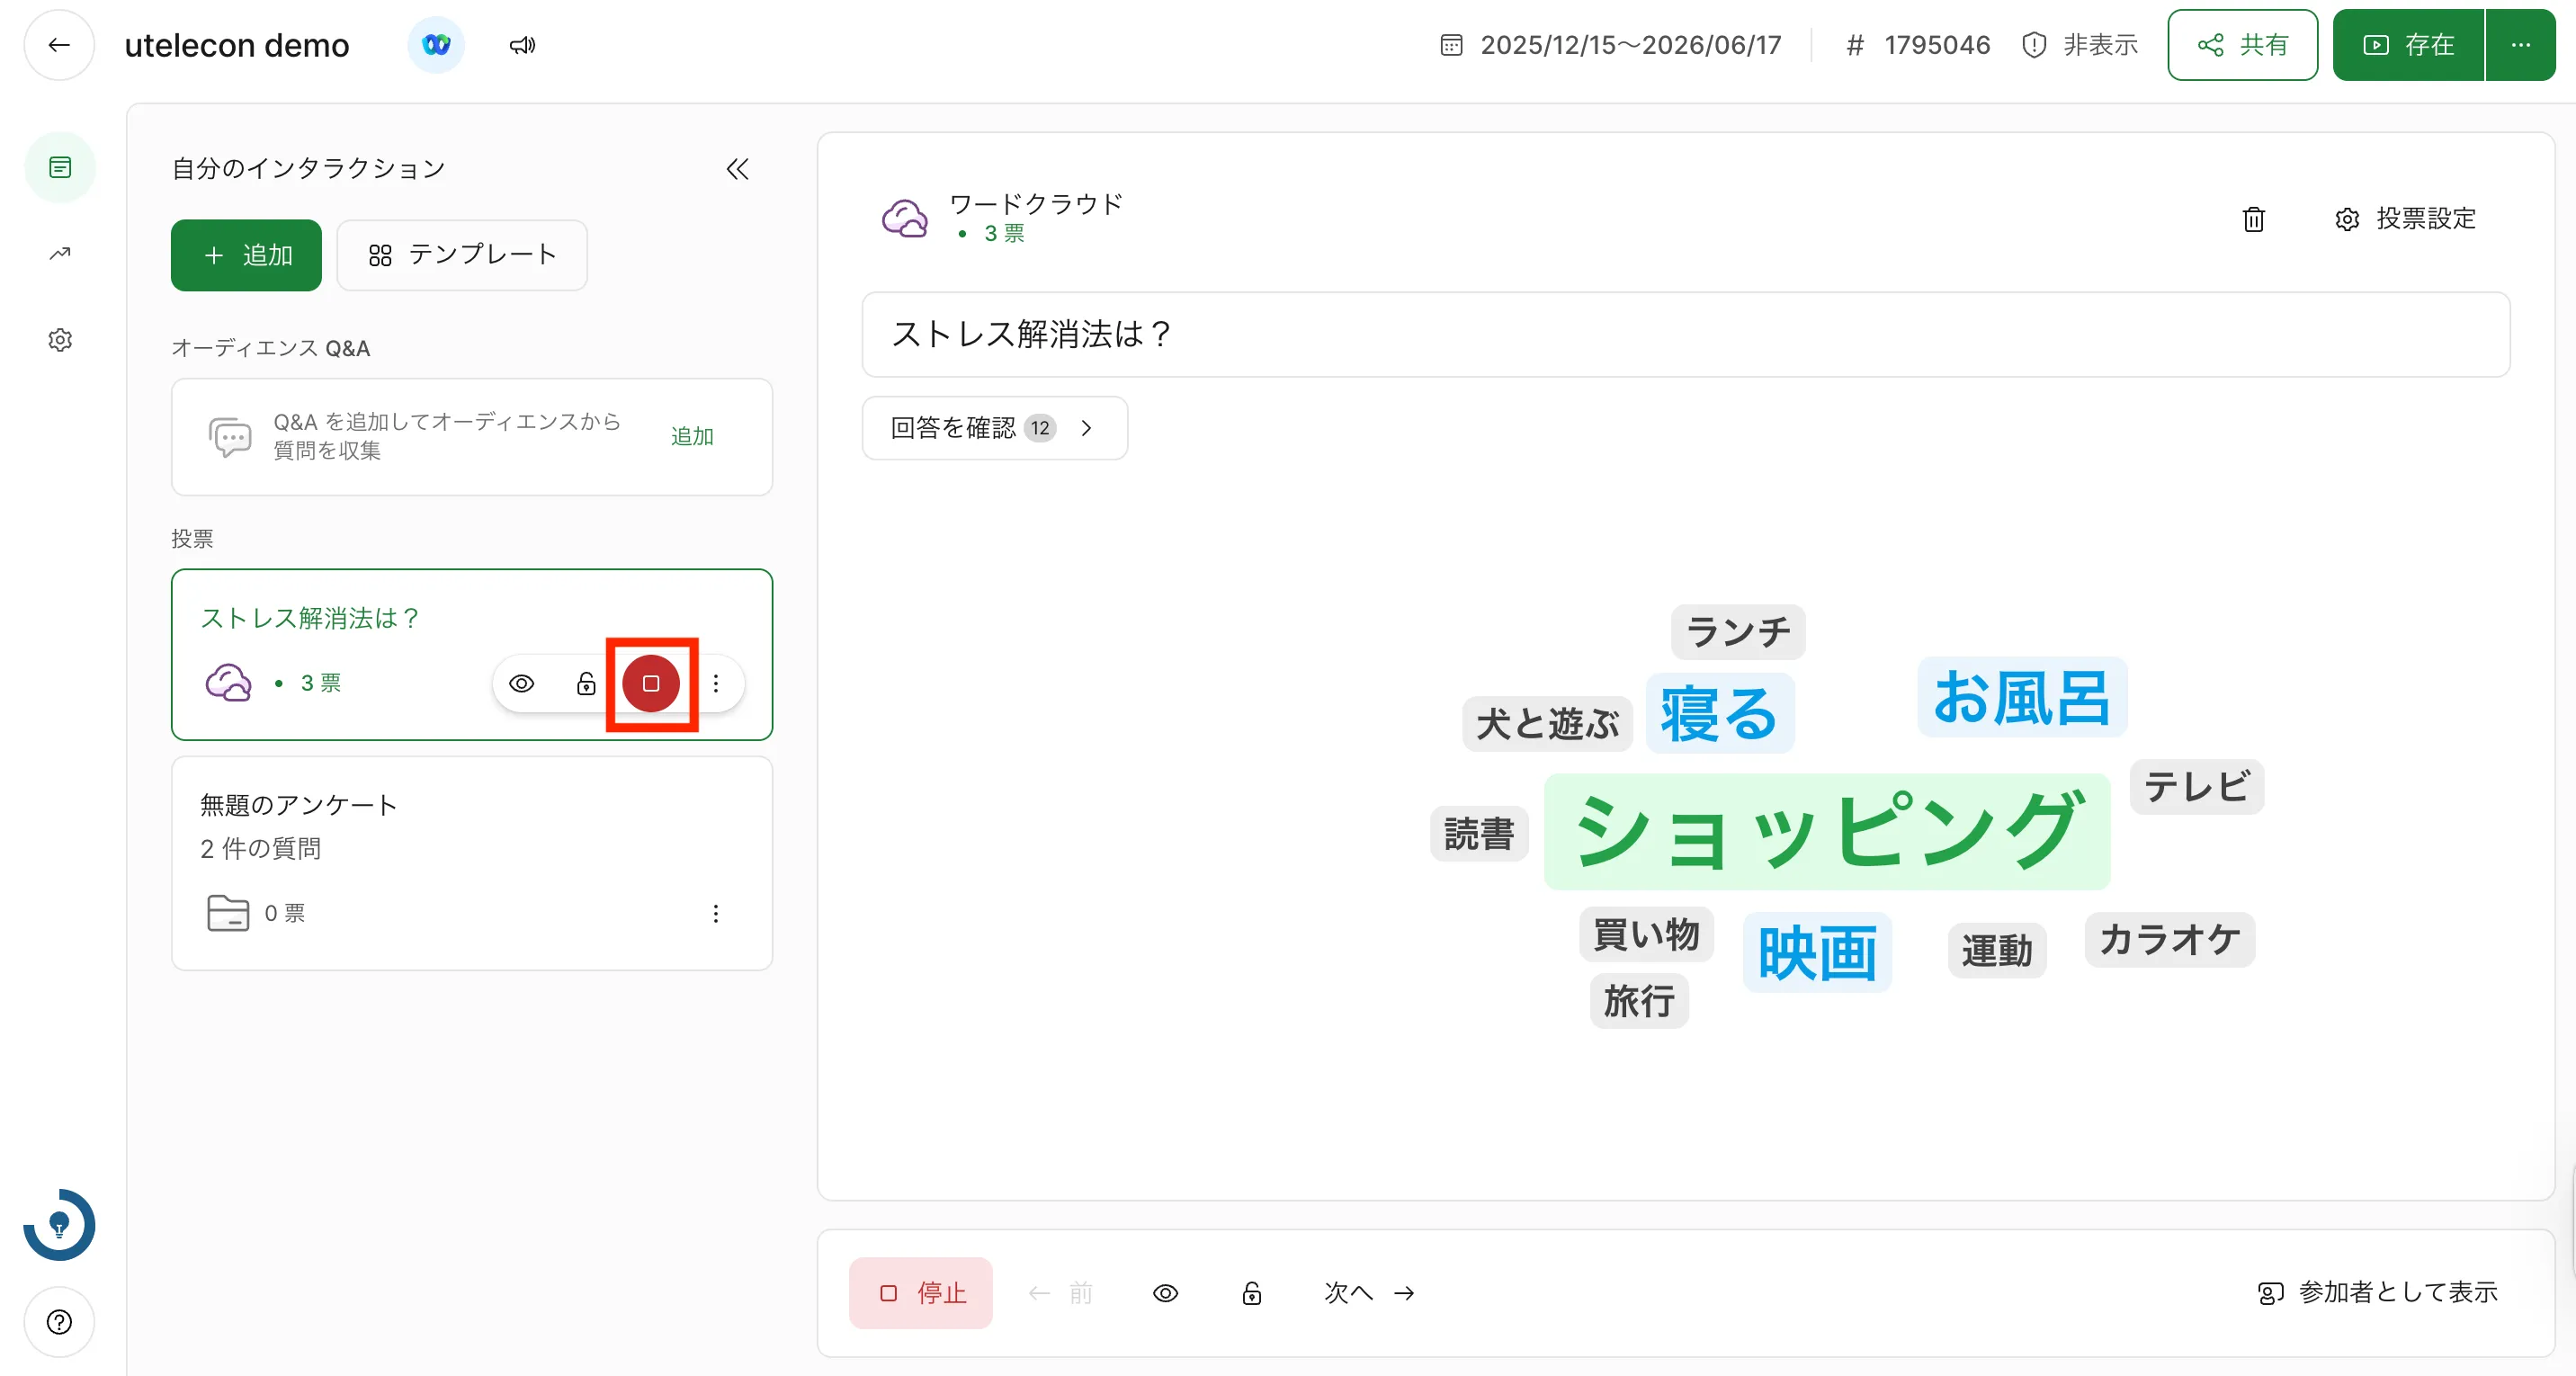Open the テンプレート templates tab

(462, 255)
